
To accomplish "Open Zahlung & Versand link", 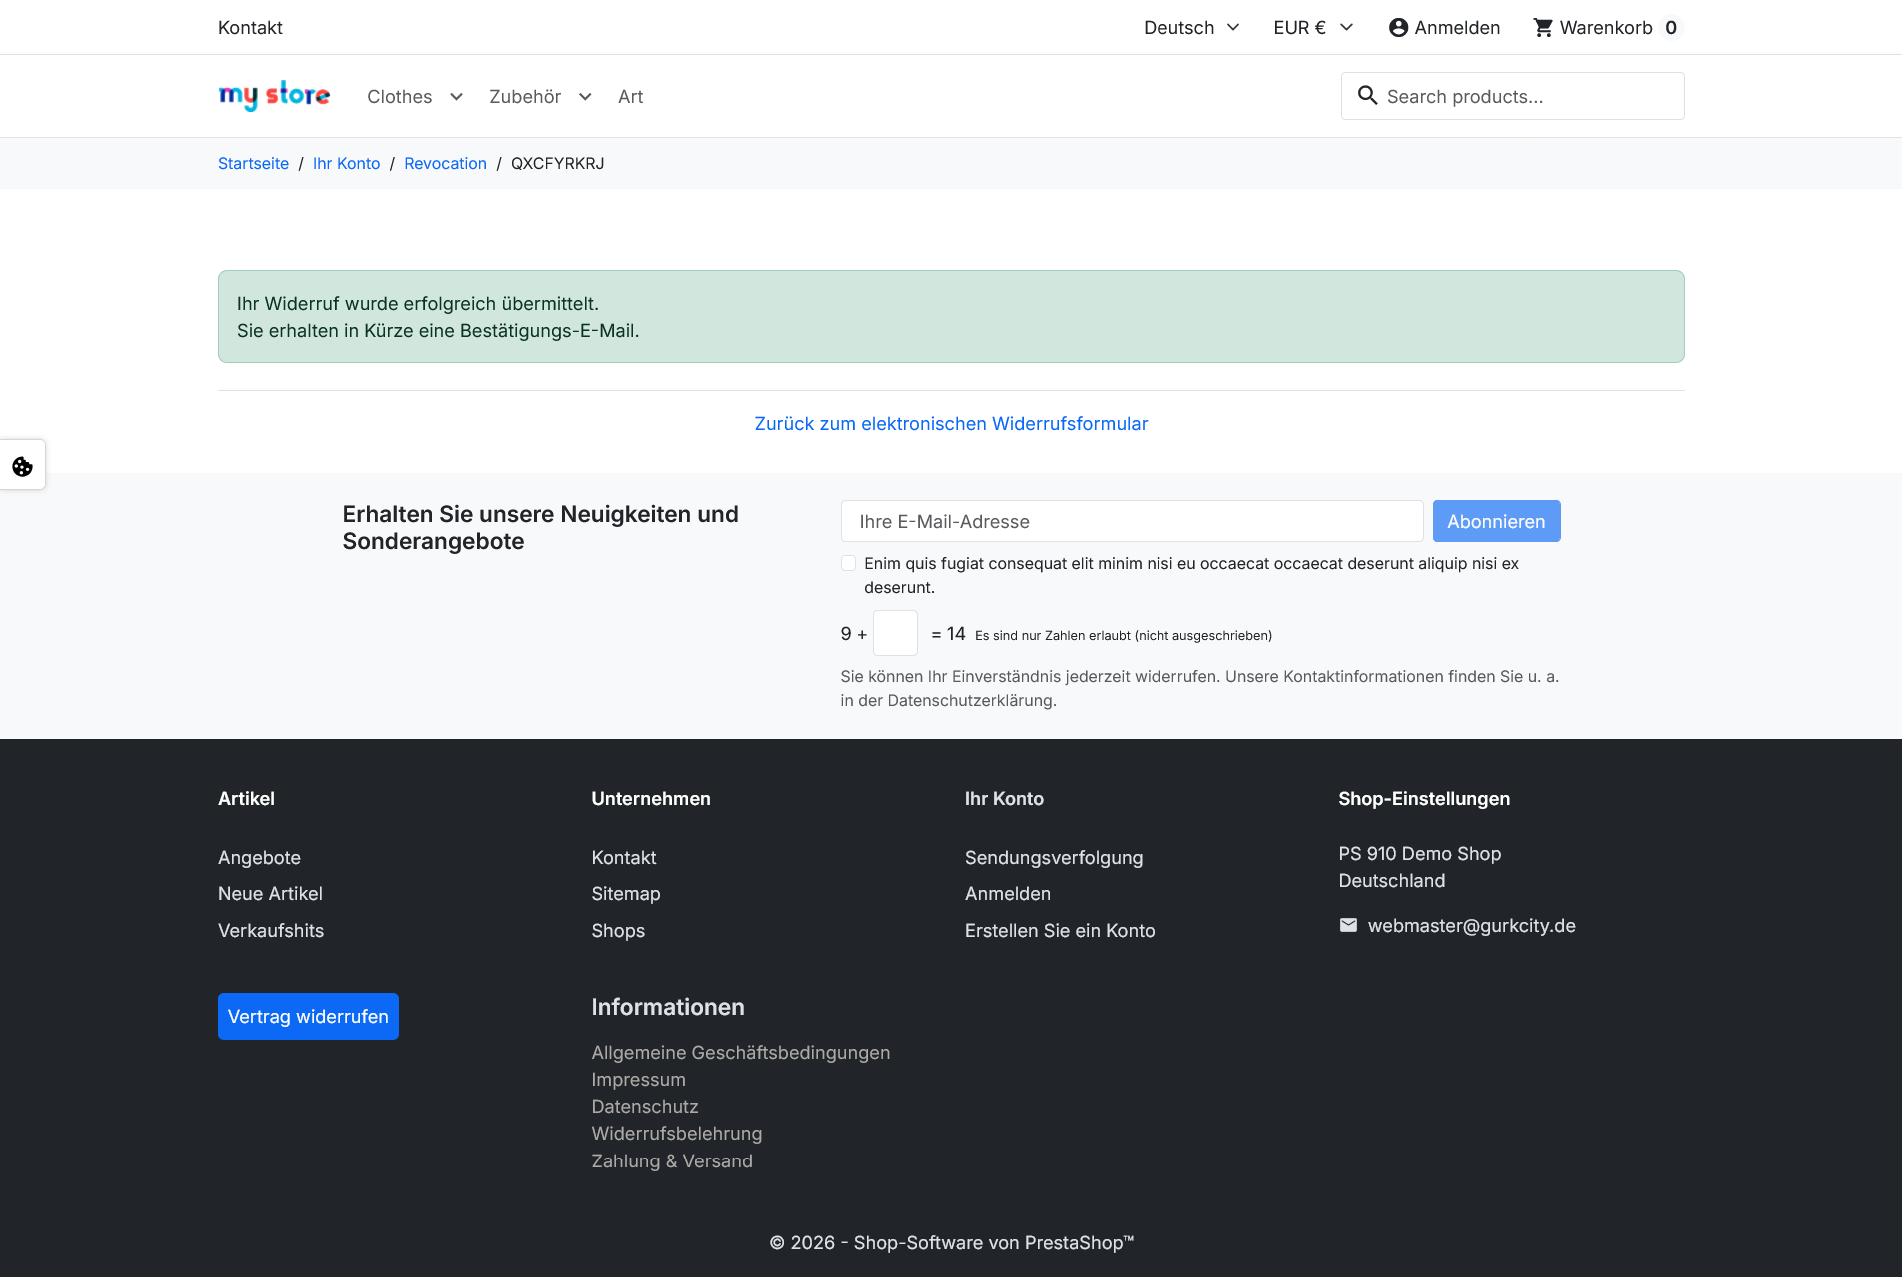I will [672, 1161].
